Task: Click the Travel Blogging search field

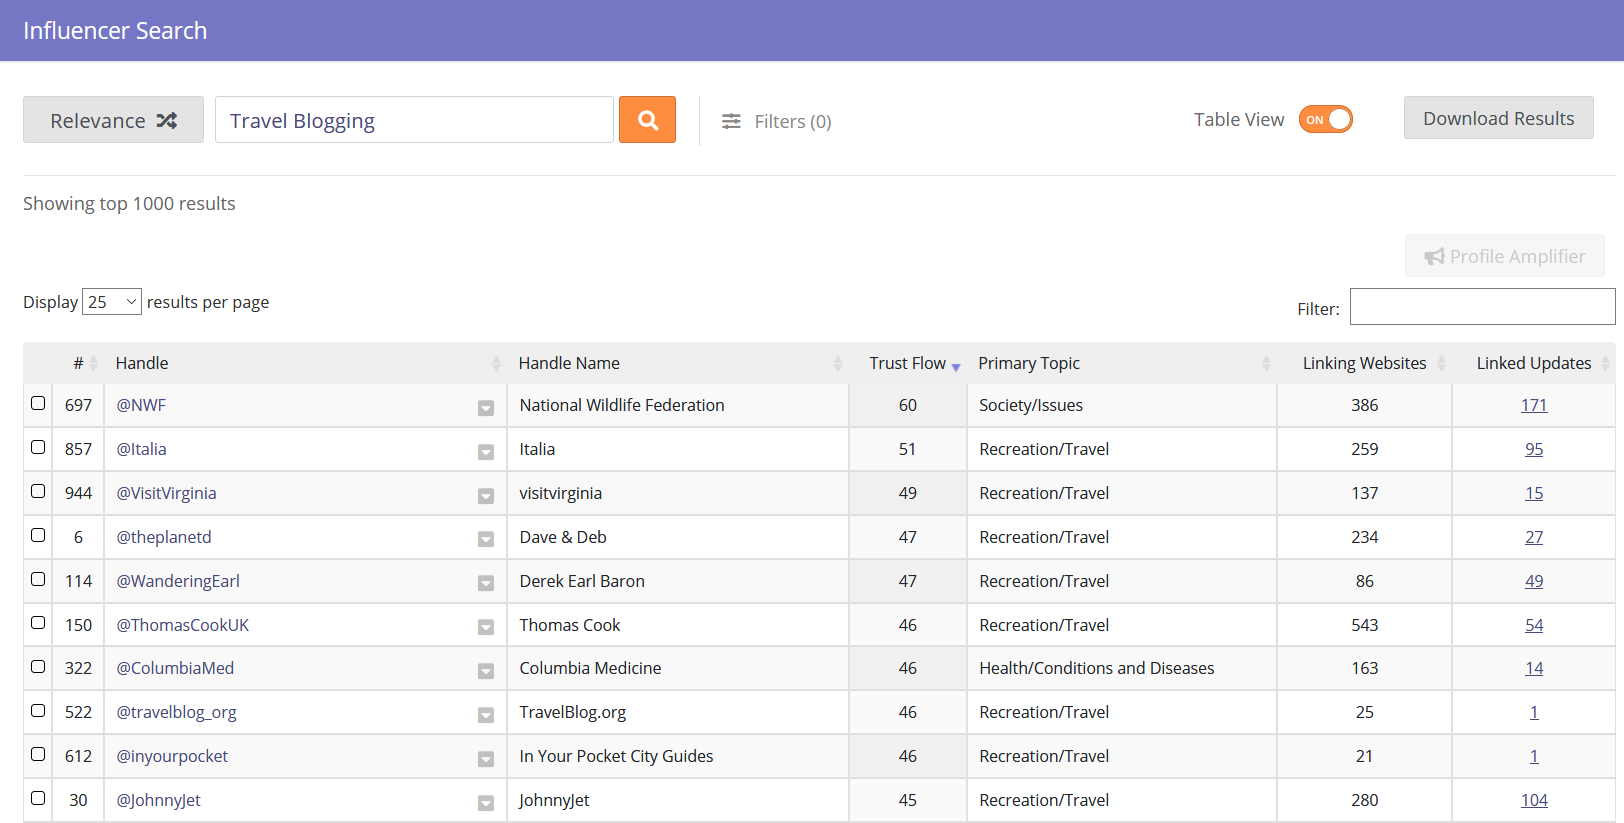Action: 414,120
